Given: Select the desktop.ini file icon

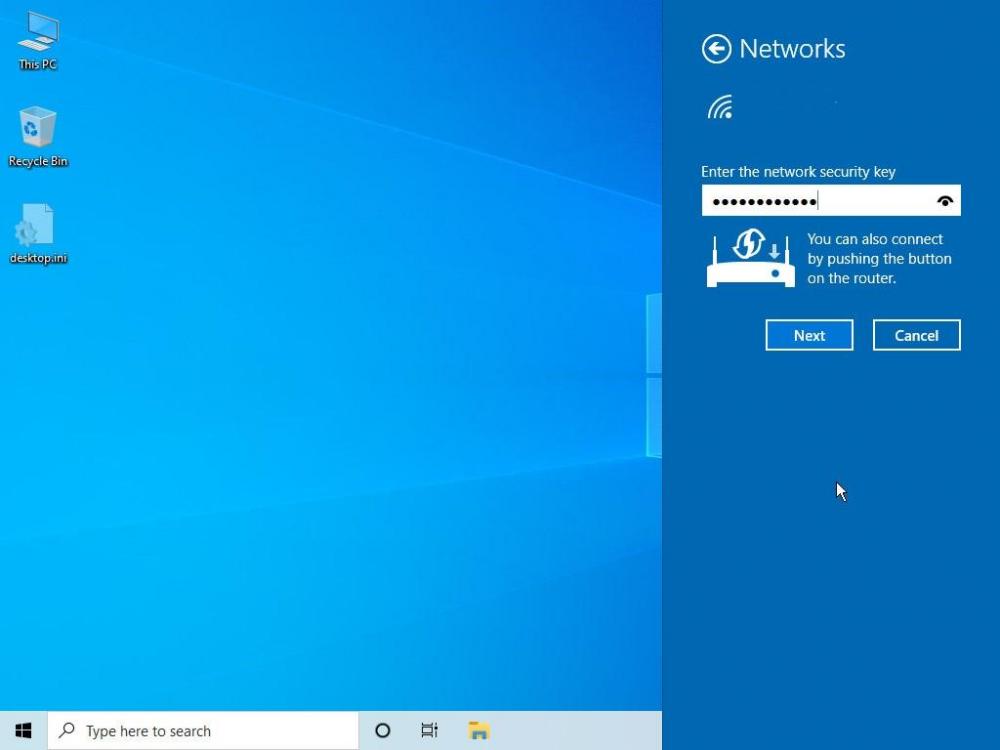Looking at the screenshot, I should (38, 234).
